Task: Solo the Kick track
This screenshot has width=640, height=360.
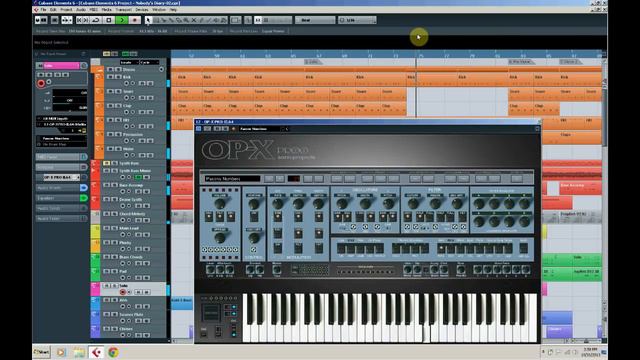Action: [x=118, y=77]
